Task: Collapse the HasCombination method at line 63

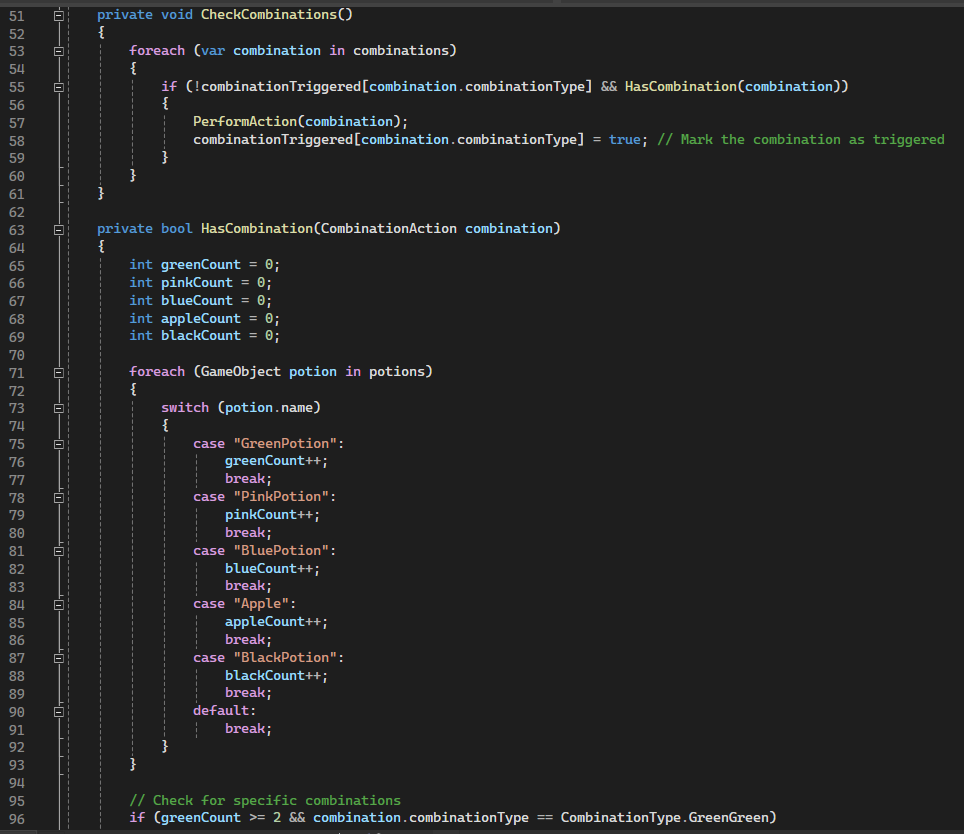Action: [x=59, y=230]
